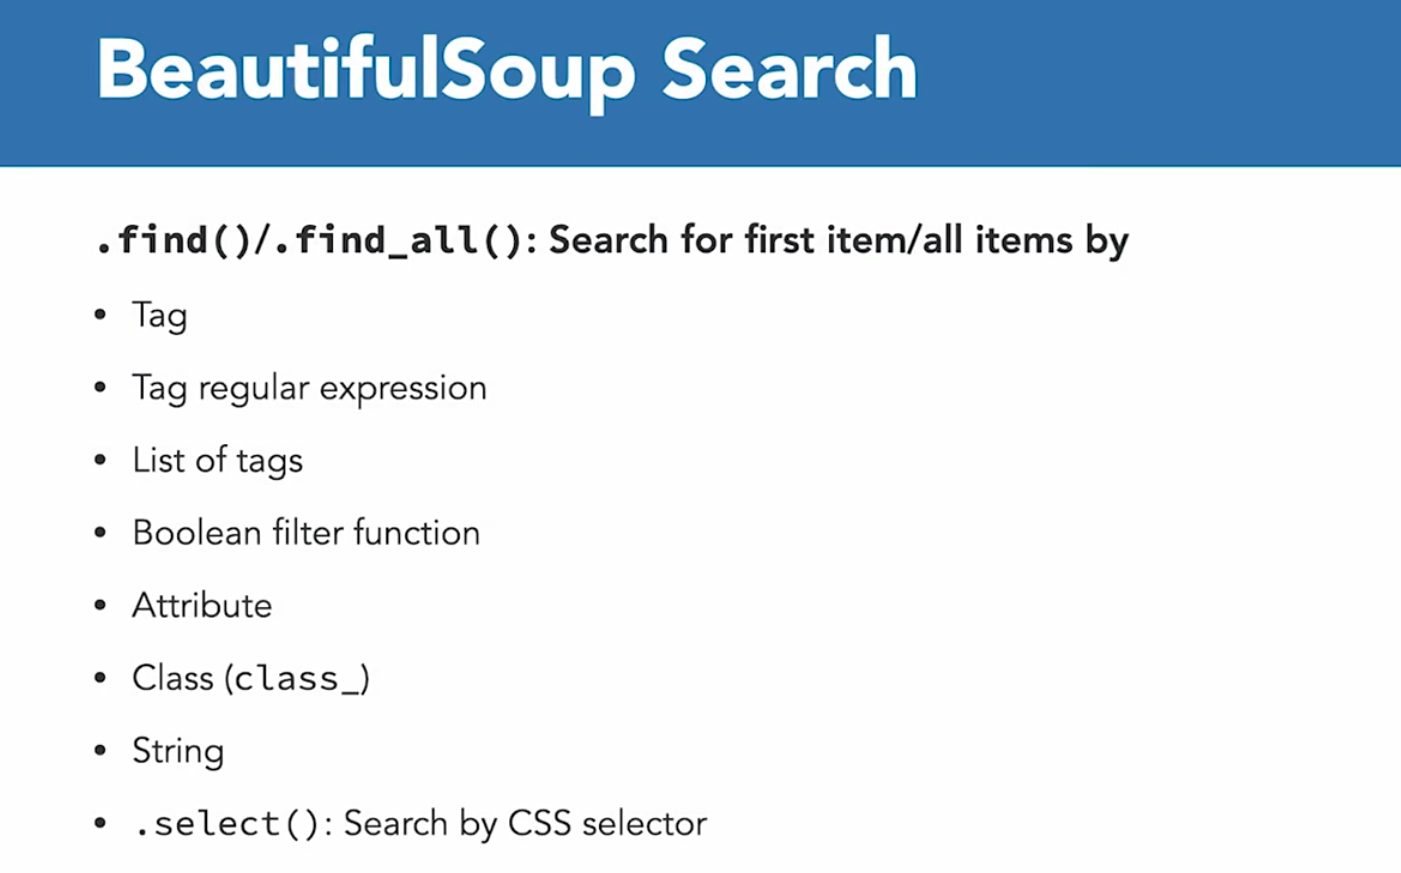Click the class_ code text in parentheses

[296, 680]
